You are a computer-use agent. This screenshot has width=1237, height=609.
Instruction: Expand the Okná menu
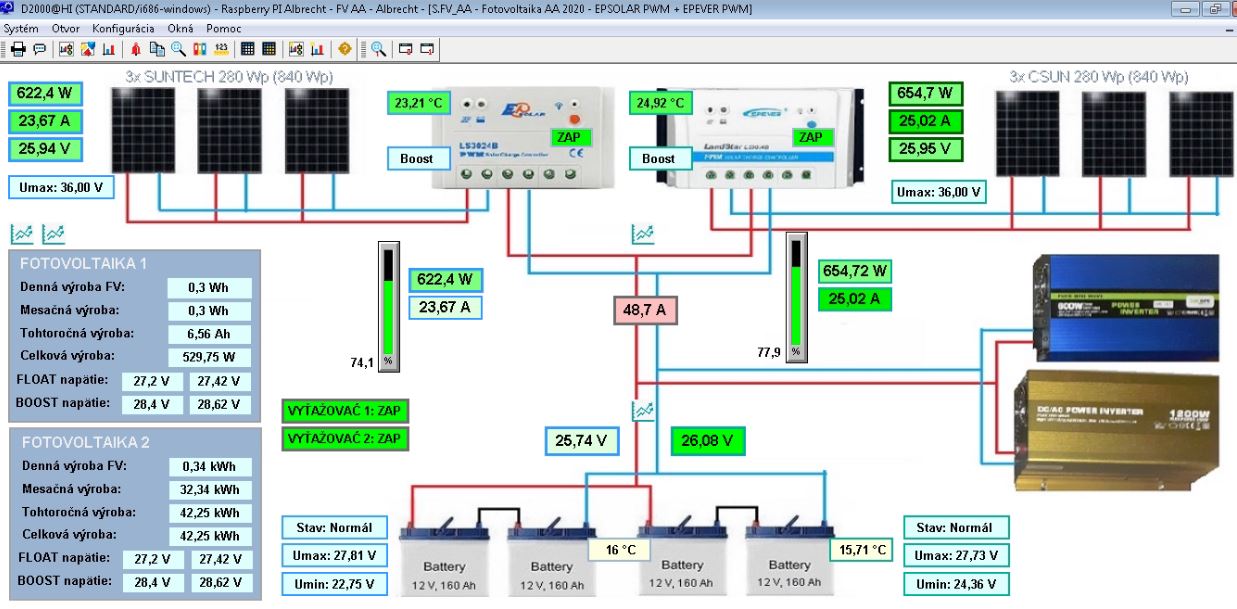tap(181, 29)
